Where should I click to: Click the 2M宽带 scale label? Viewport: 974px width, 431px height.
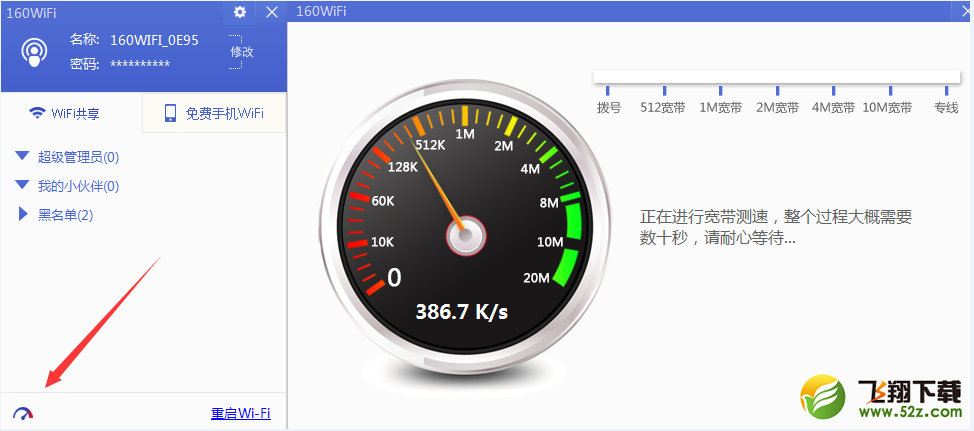(777, 107)
